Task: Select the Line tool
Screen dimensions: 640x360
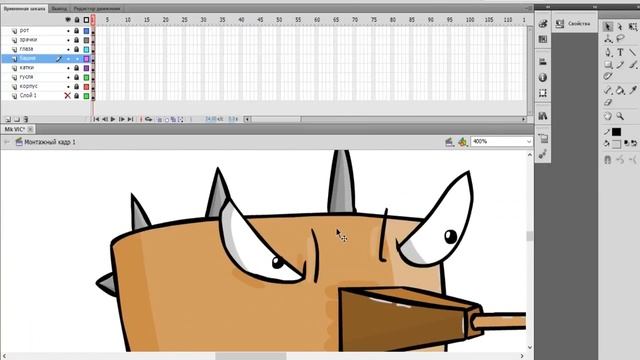Action: click(633, 52)
